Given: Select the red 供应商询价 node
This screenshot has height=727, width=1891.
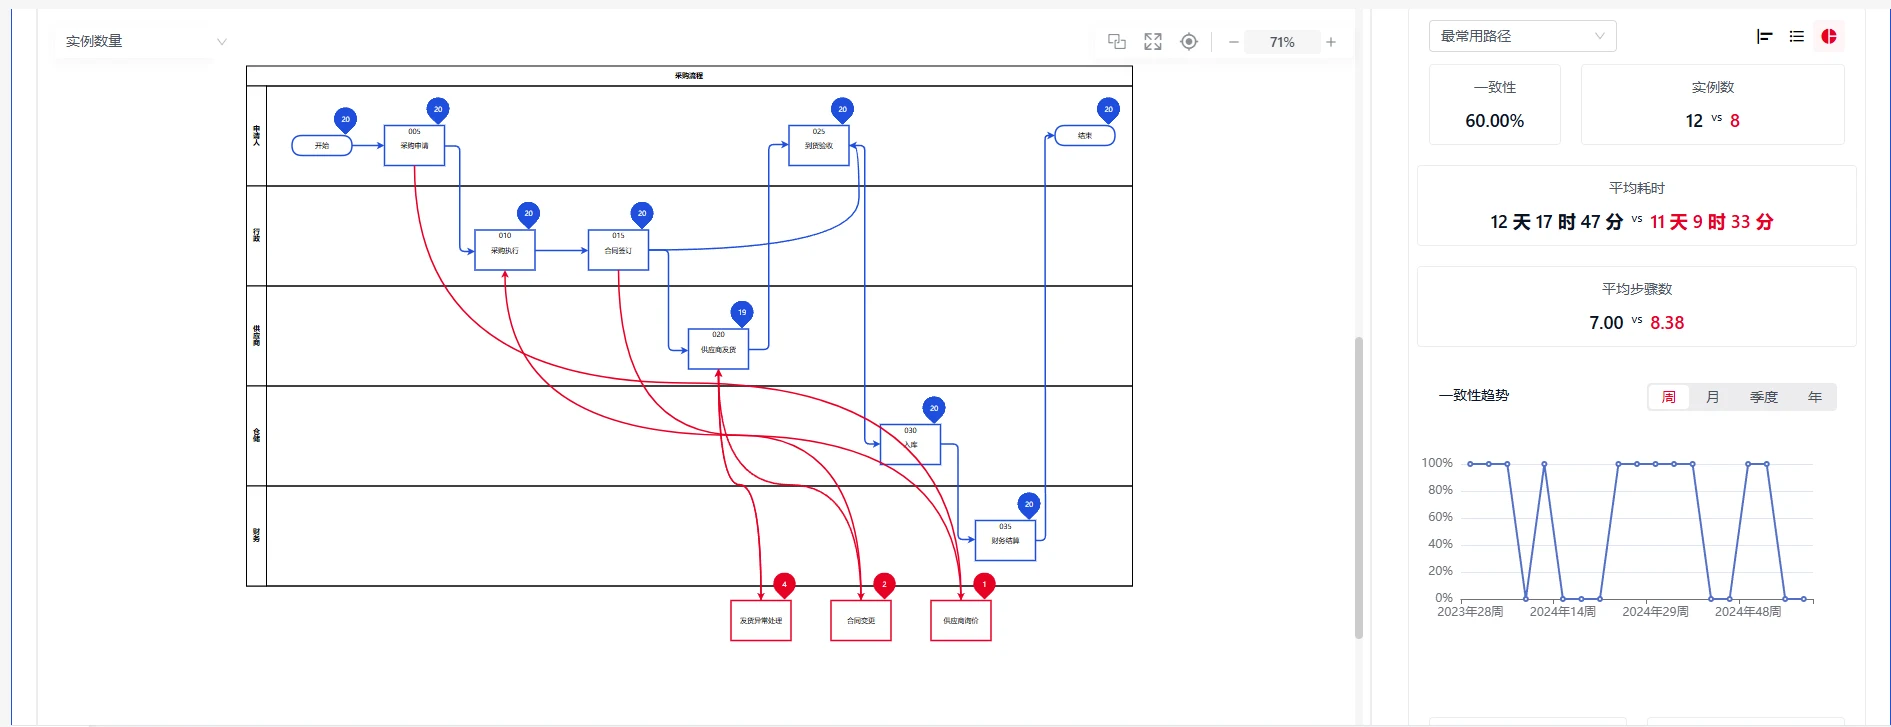Looking at the screenshot, I should click(x=961, y=621).
